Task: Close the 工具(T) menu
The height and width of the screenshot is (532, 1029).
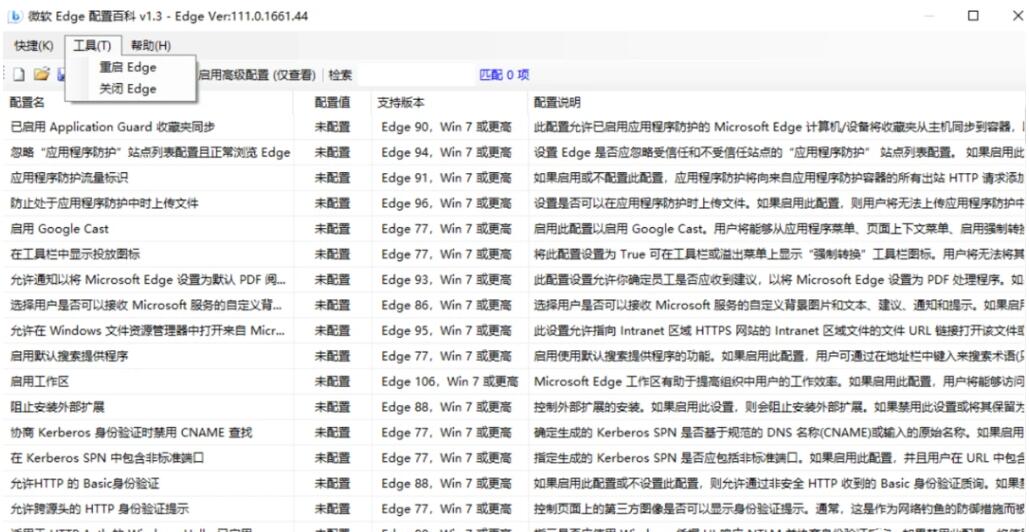Action: click(x=93, y=45)
